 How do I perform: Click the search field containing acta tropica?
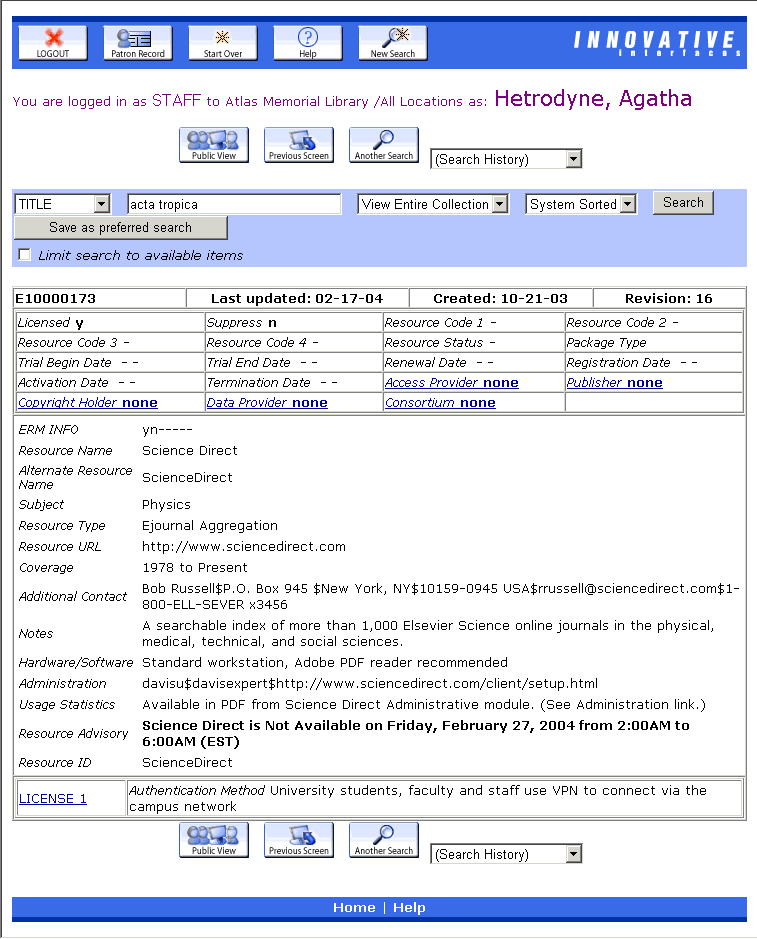click(234, 204)
